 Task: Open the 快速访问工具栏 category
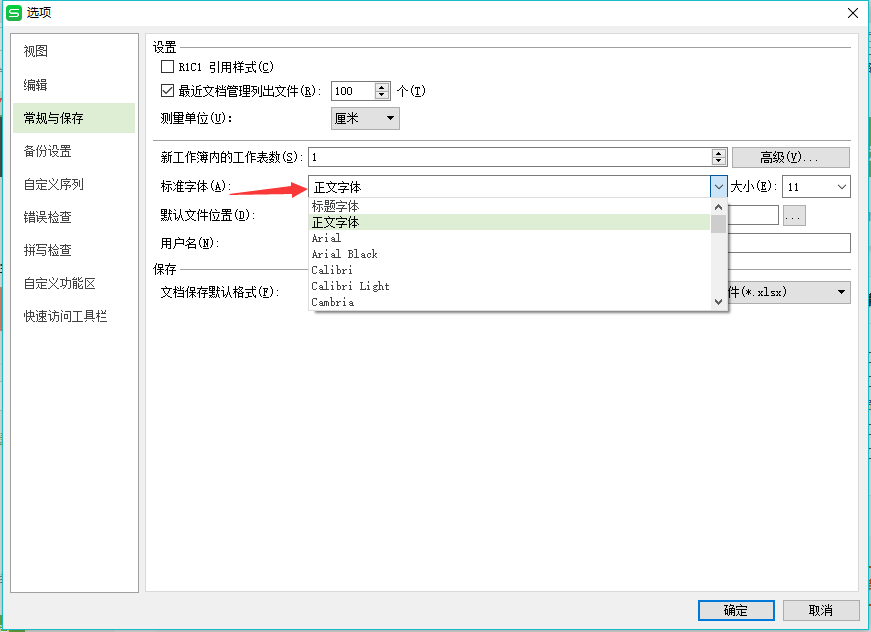[74, 316]
